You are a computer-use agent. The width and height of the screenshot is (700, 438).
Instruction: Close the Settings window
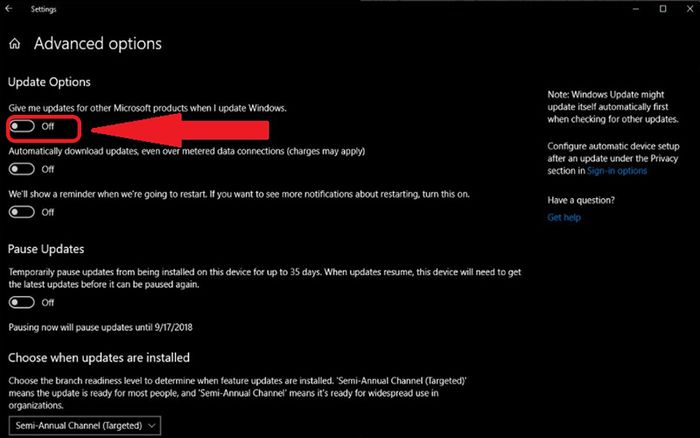(x=690, y=8)
